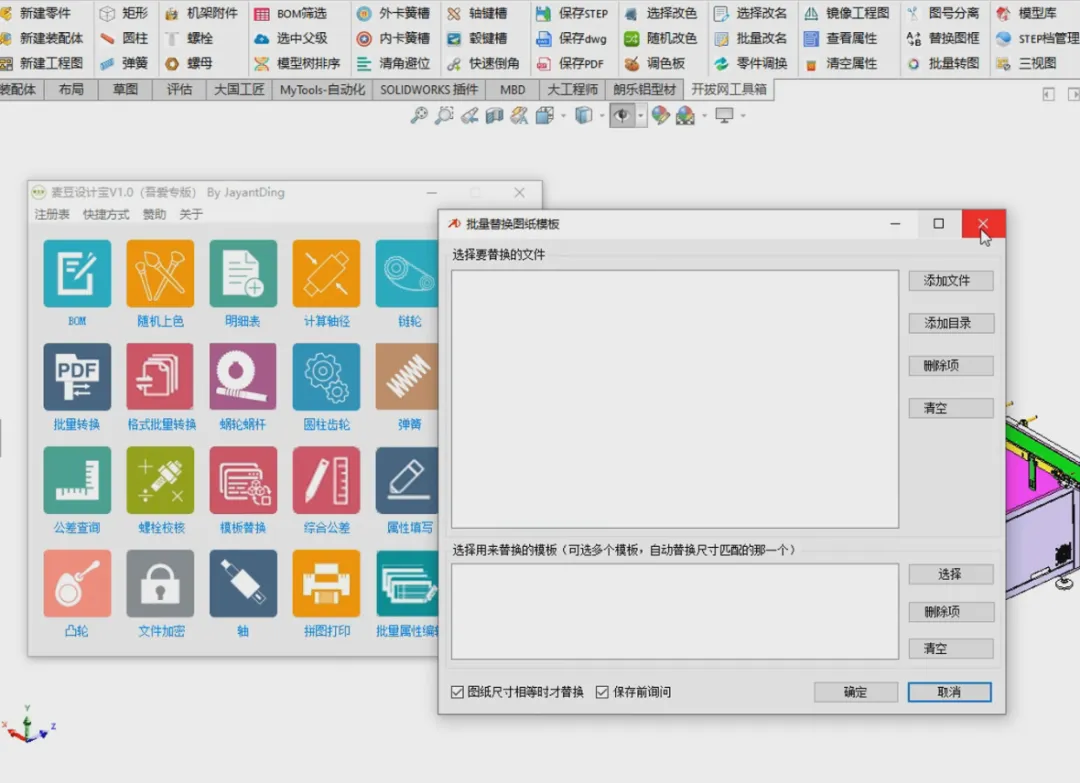Click the BOM筛选 toolbar item

pyautogui.click(x=291, y=13)
